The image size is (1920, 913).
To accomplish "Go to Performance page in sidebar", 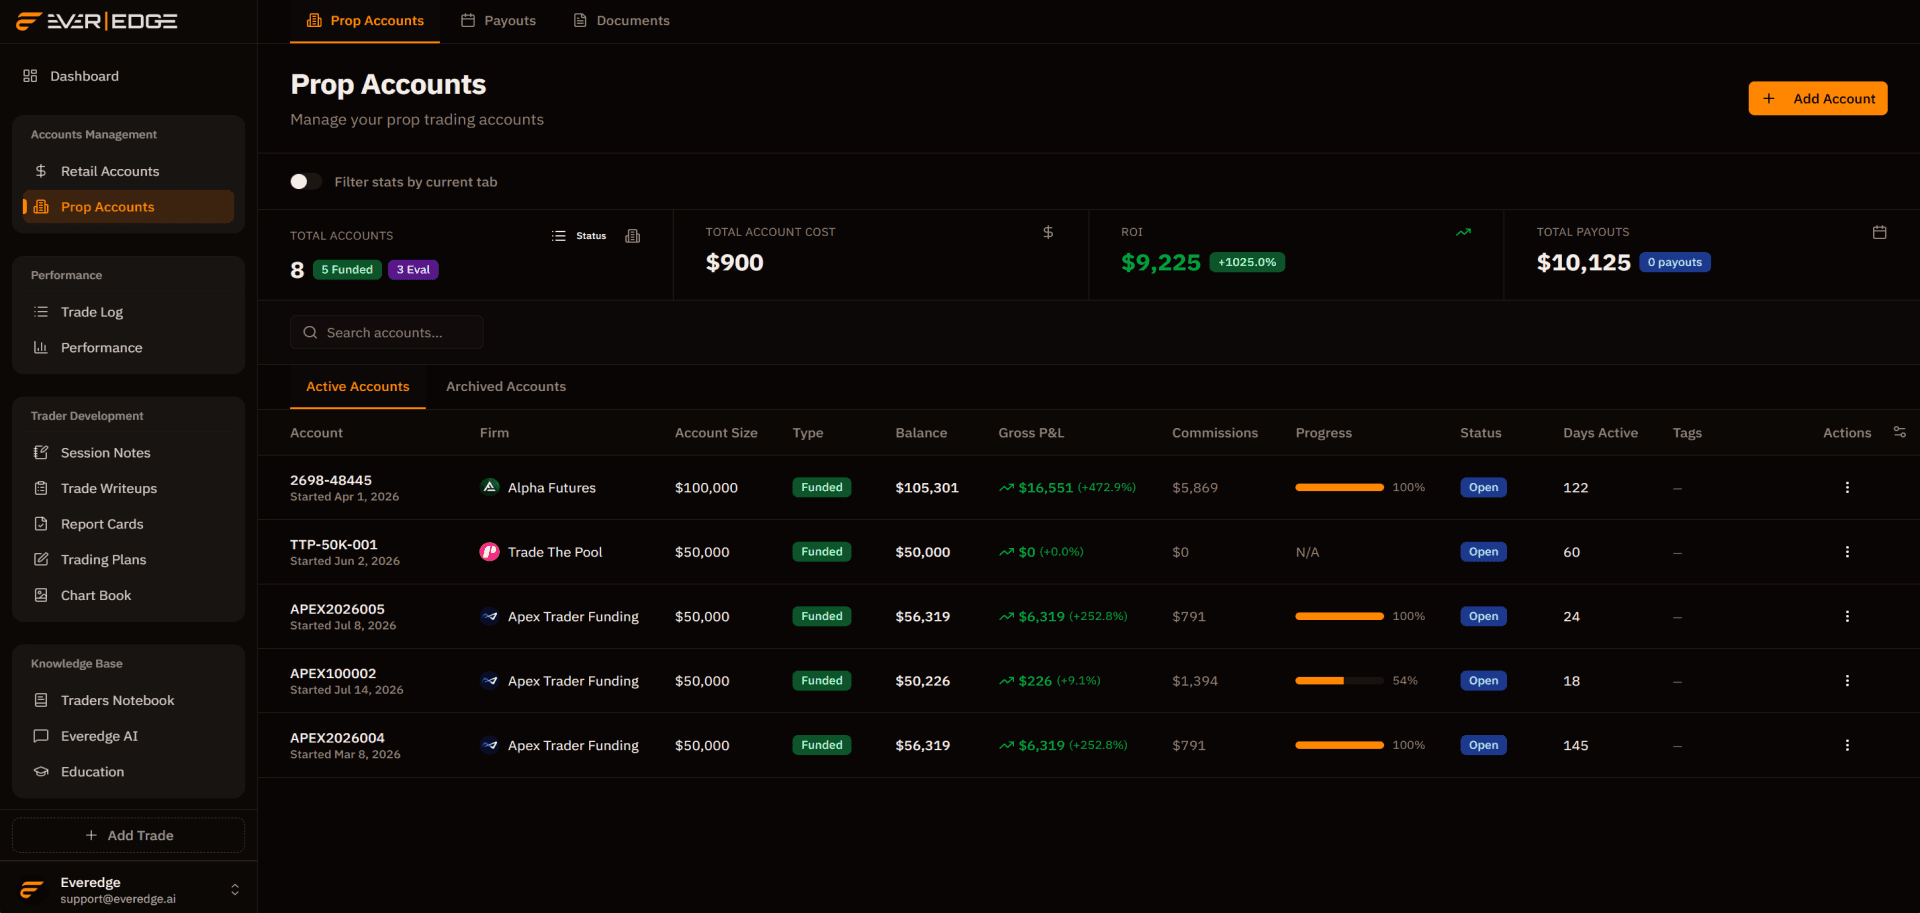I will point(128,348).
